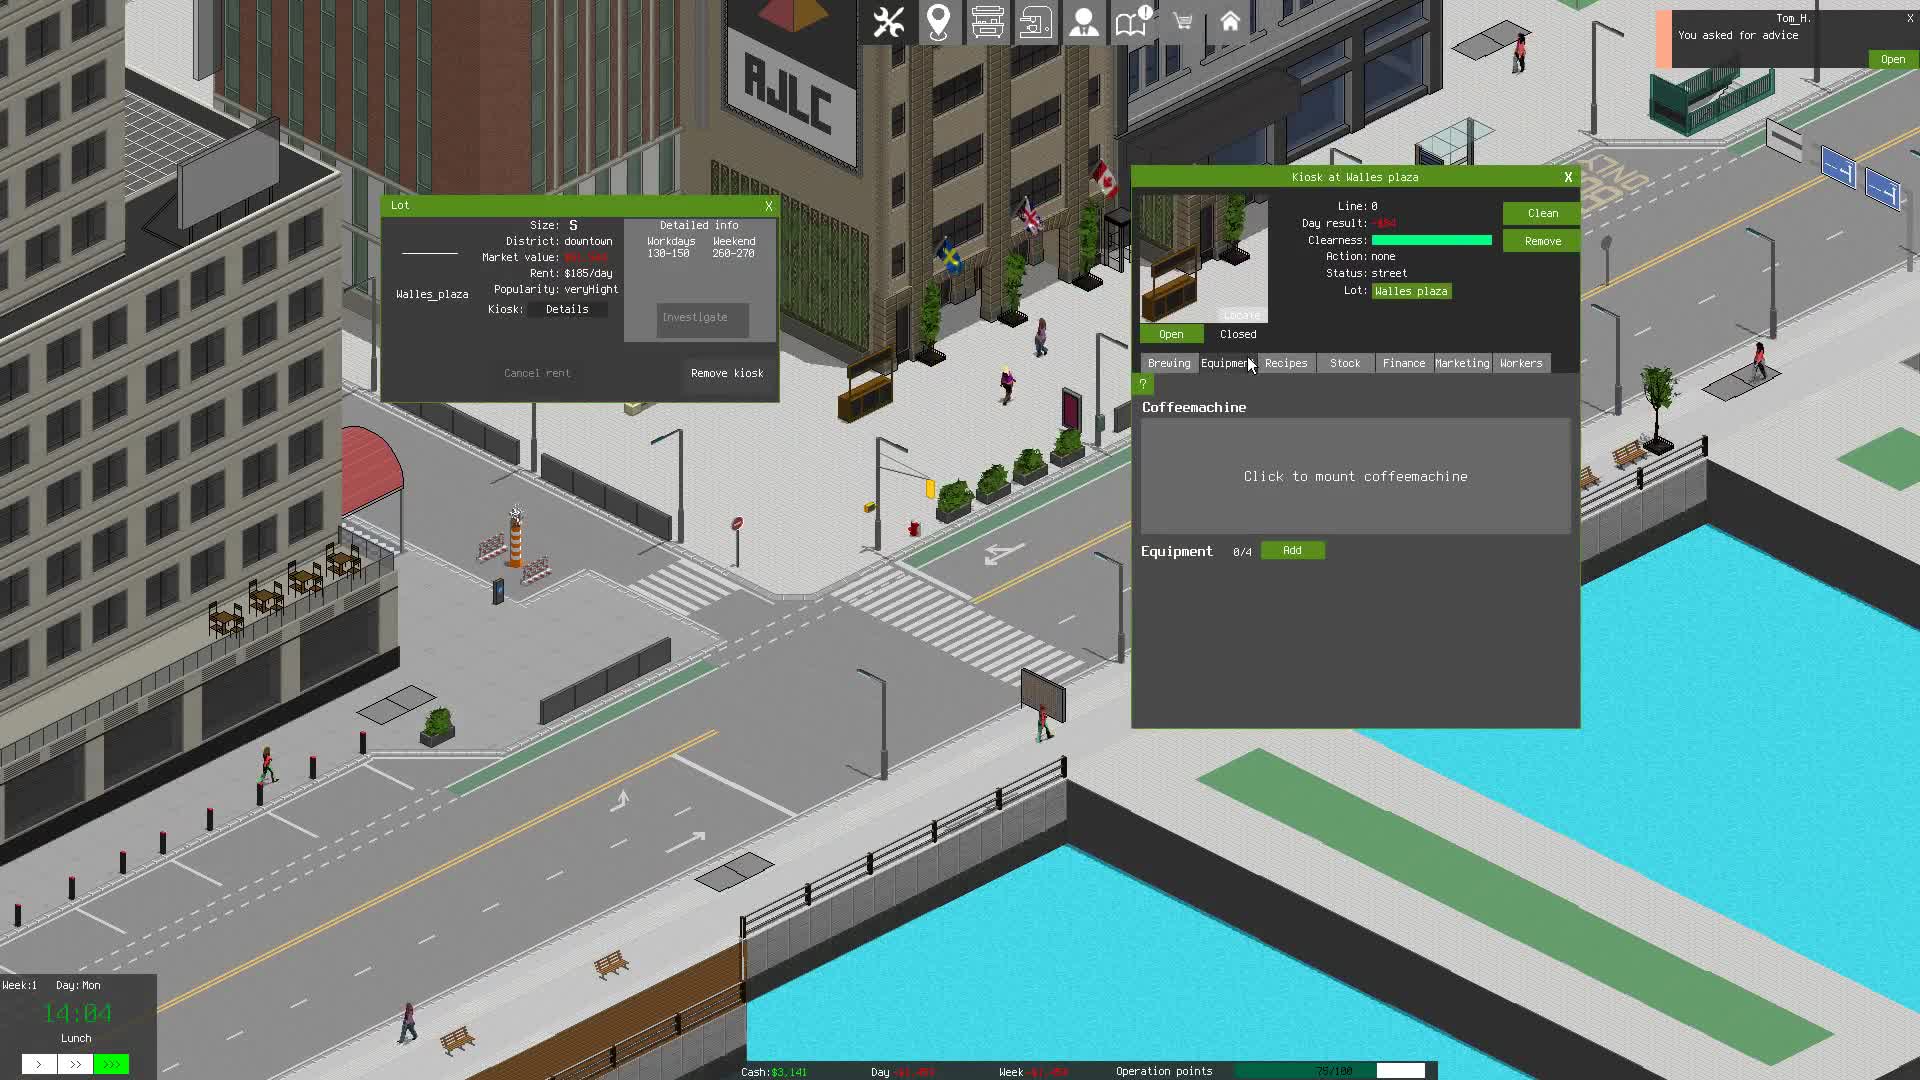Click to mount coffeemachine area
This screenshot has width=1920, height=1080.
click(x=1355, y=477)
